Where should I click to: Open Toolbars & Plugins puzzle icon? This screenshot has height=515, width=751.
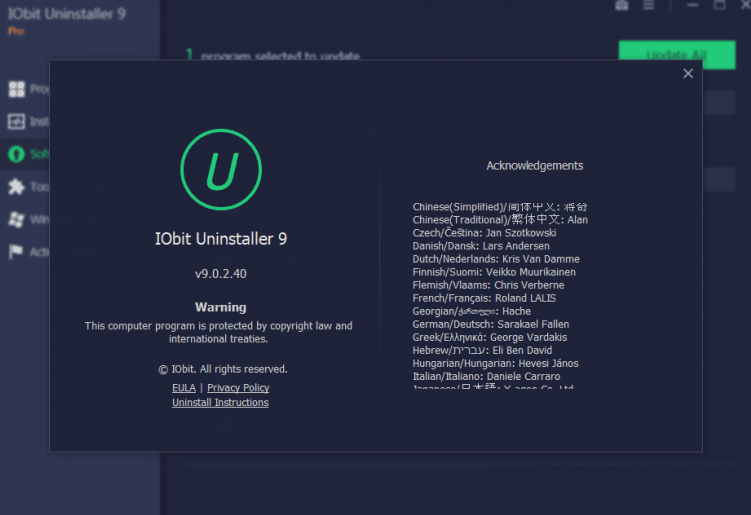click(x=16, y=187)
